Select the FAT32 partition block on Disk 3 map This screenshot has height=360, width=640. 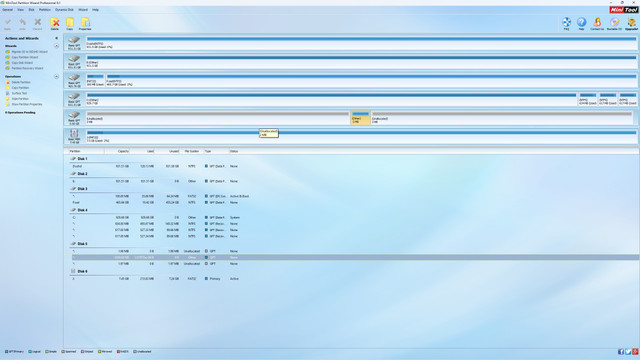(95, 80)
